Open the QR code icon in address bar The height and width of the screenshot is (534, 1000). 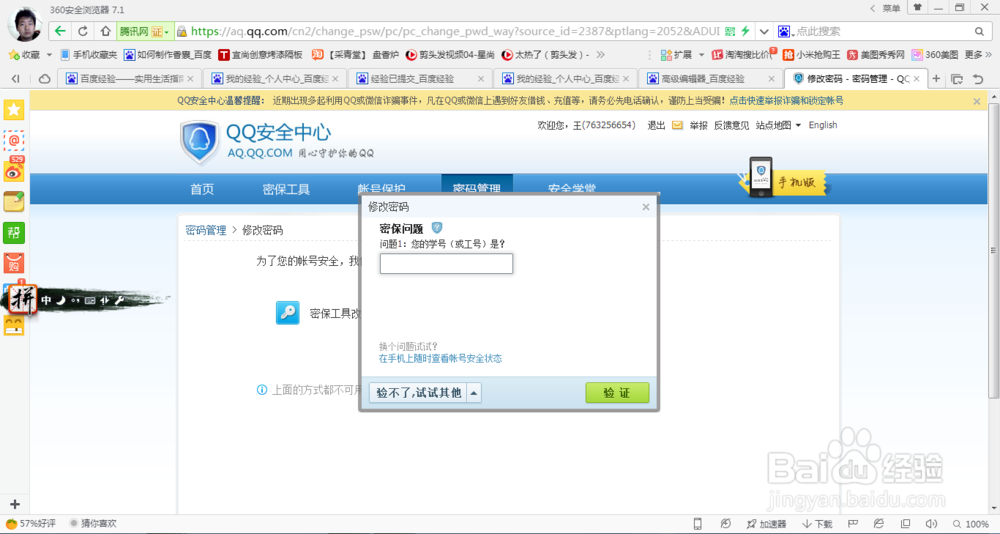tap(731, 31)
